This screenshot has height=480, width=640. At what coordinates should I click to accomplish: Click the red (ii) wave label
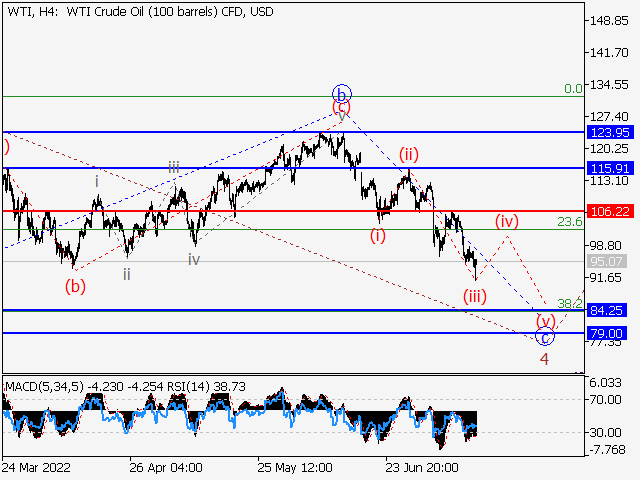[408, 154]
